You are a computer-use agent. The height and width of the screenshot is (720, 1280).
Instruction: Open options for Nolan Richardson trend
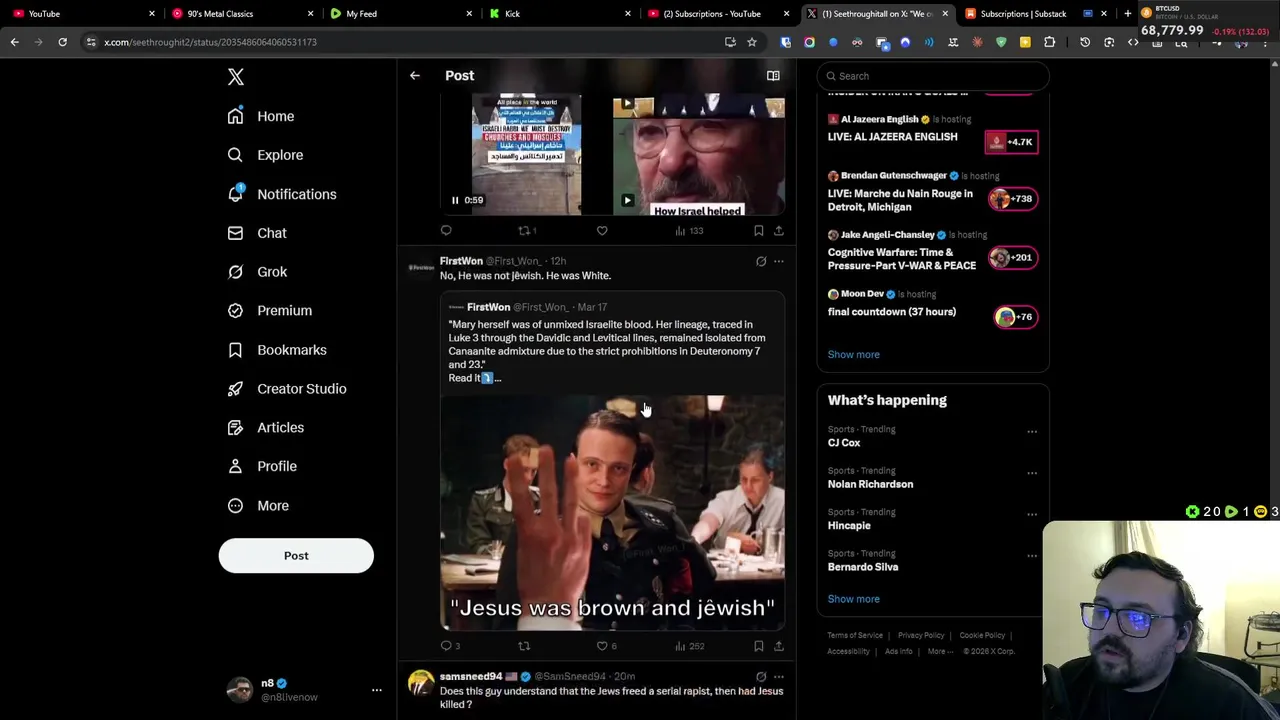1032,474
